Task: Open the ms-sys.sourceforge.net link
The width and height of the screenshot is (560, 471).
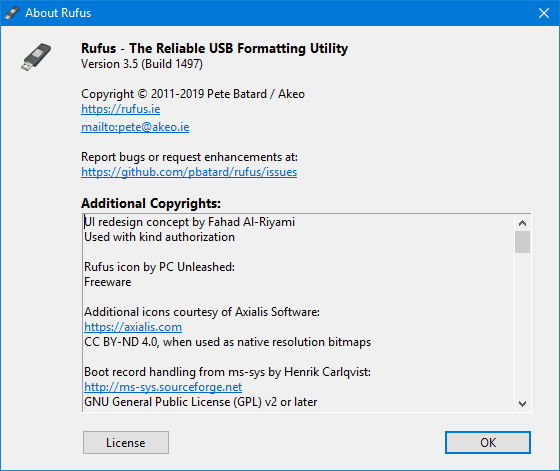Action: [163, 387]
